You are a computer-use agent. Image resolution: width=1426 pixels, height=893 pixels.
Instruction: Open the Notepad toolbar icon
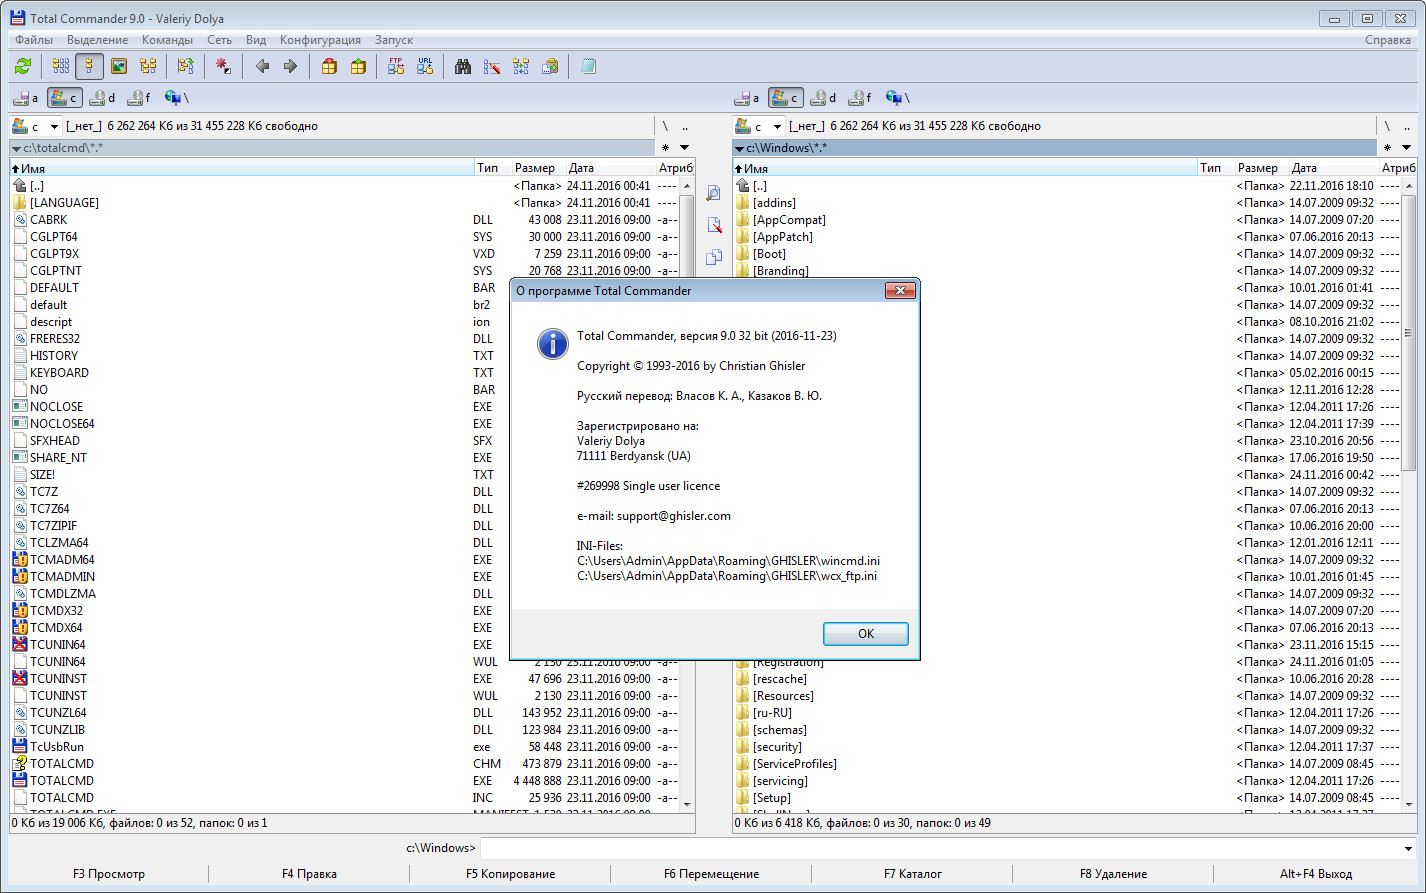(588, 66)
